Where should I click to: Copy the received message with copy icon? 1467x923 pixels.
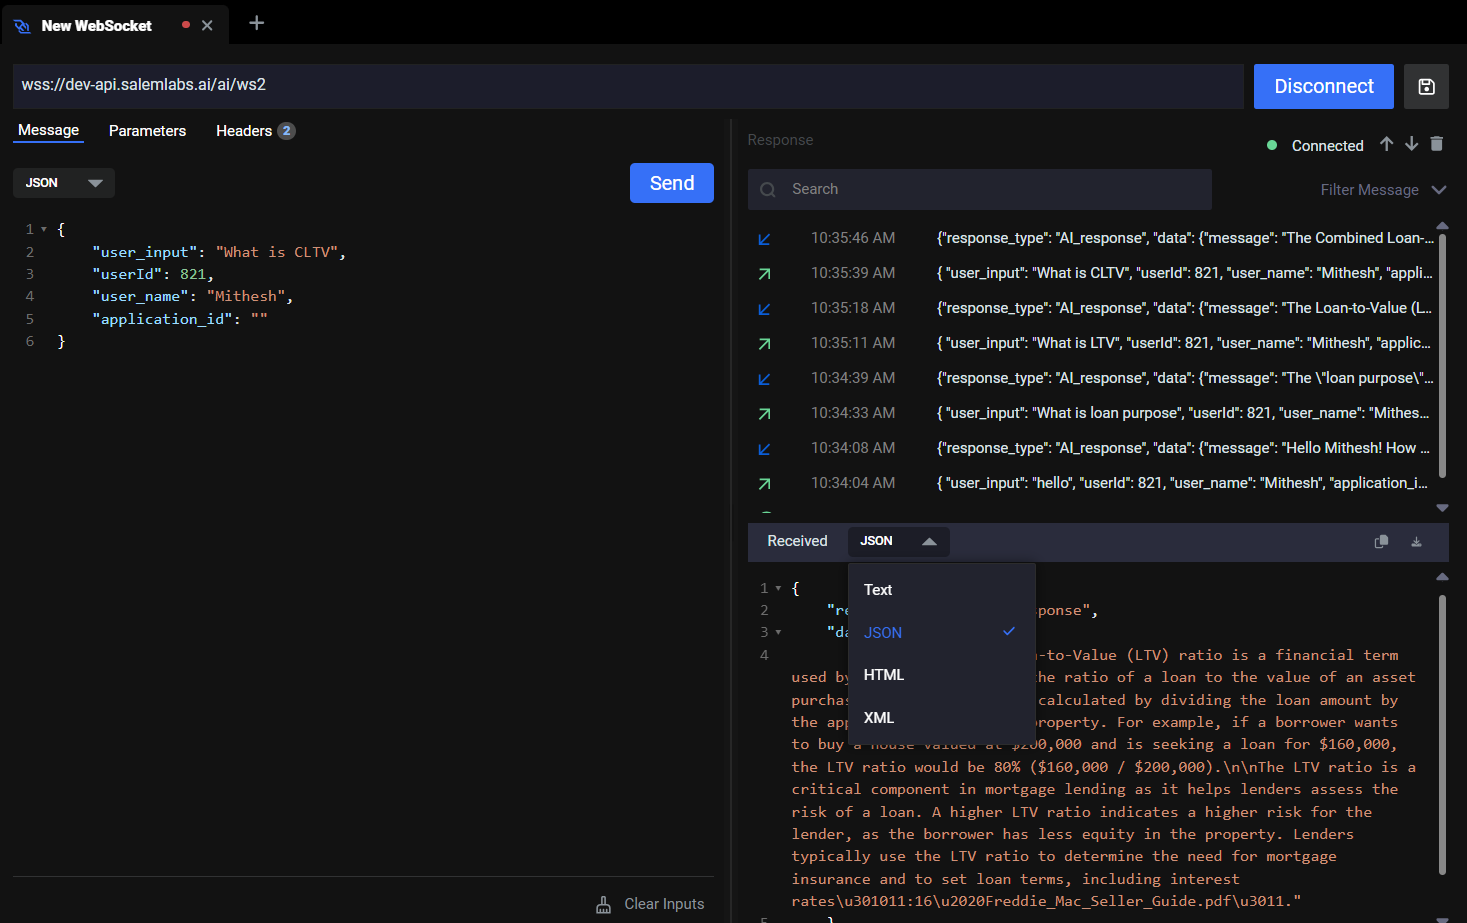[1381, 542]
